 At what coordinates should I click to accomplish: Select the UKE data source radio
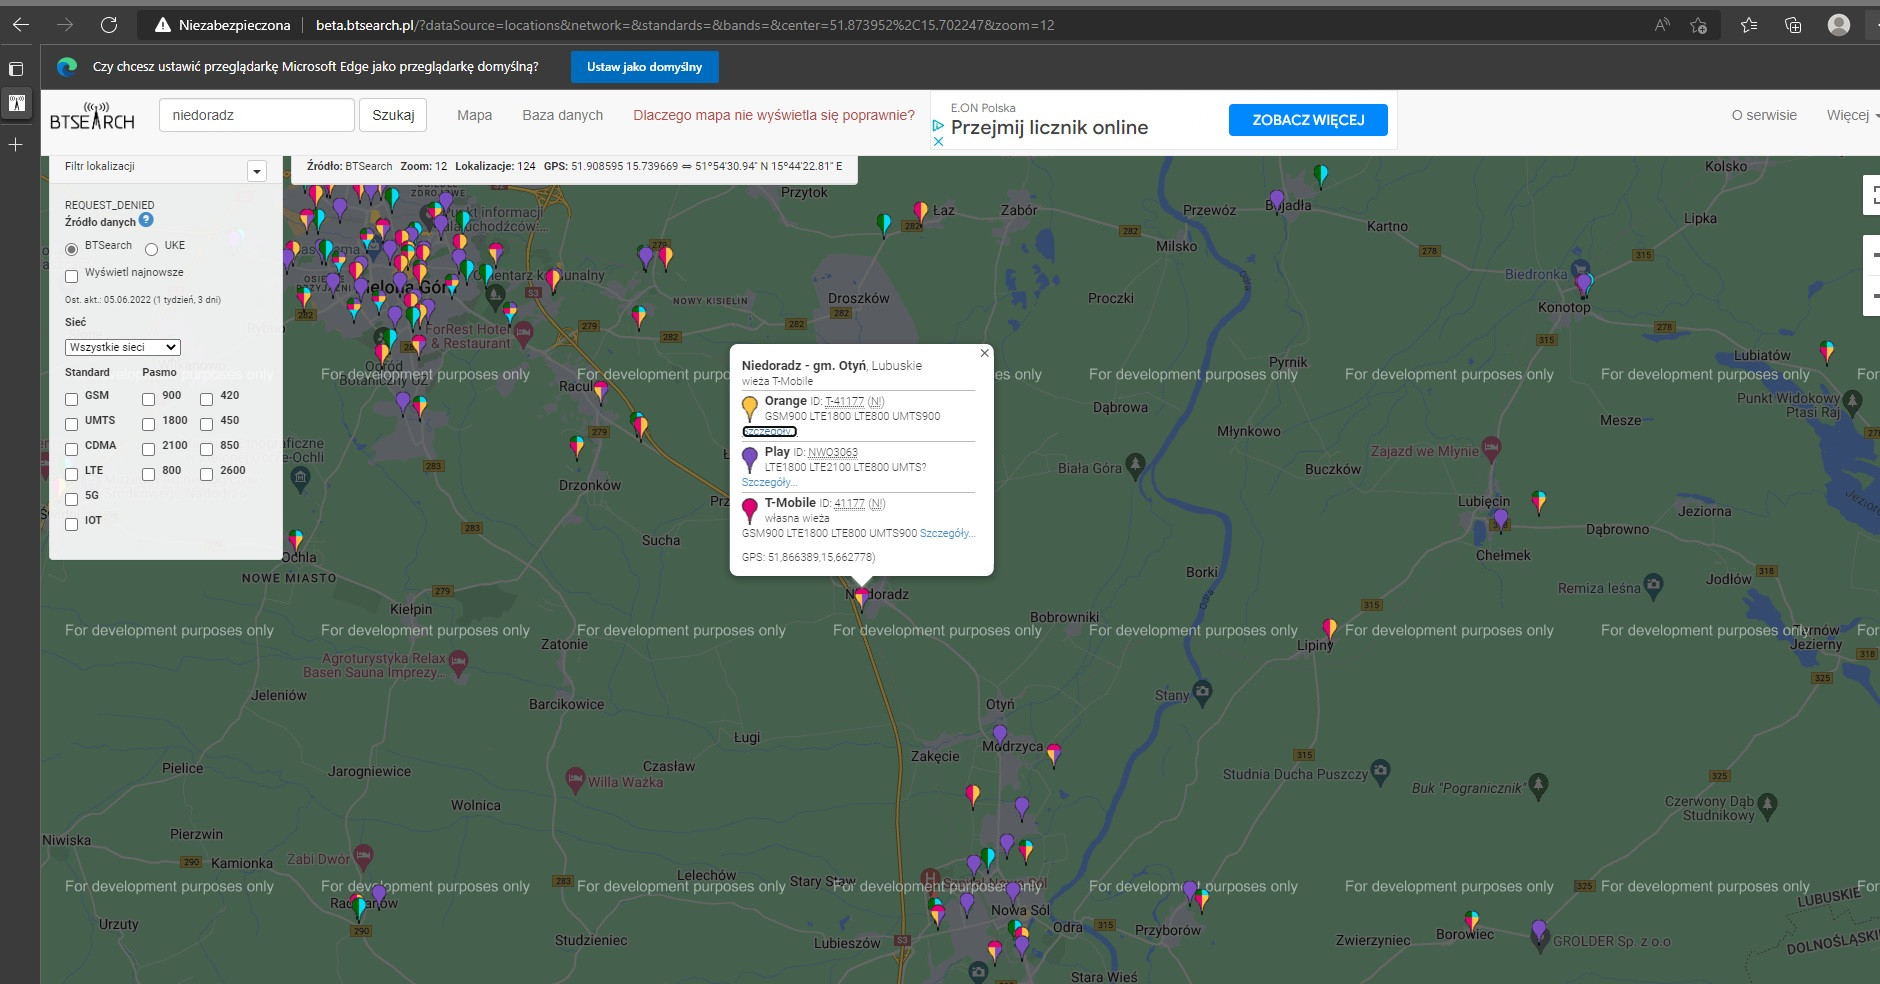(151, 248)
